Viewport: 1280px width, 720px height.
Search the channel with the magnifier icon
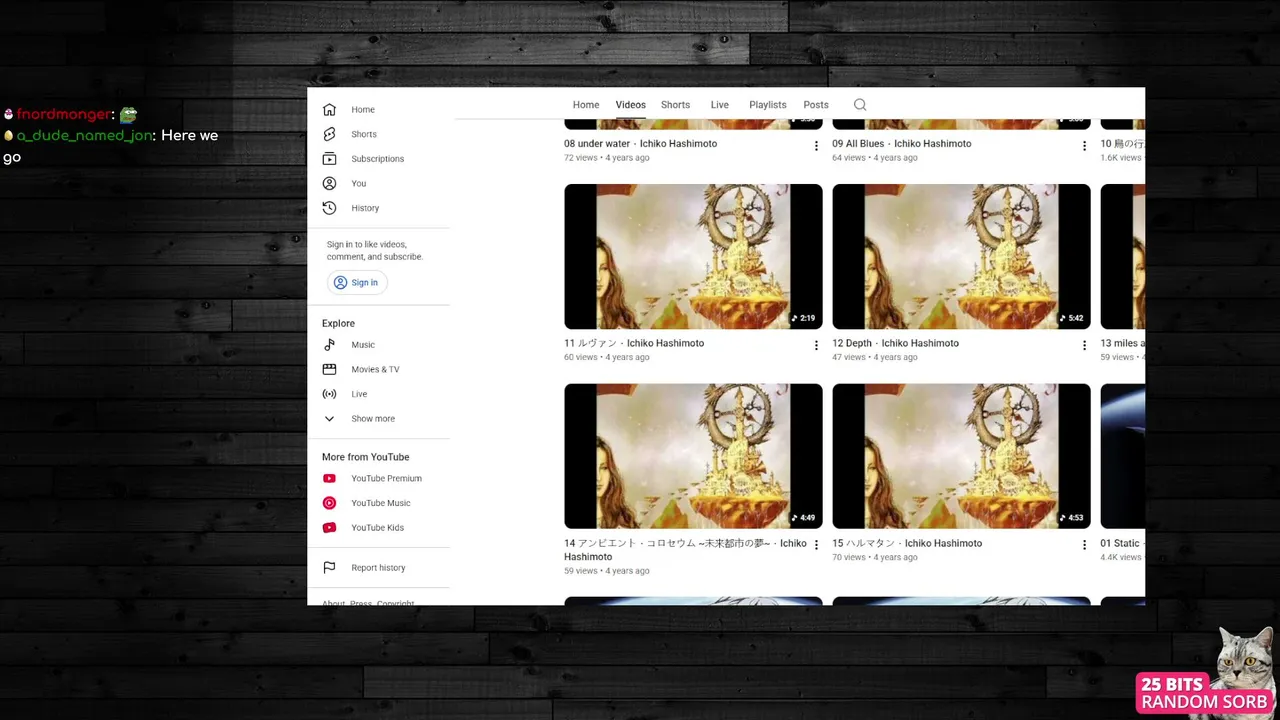click(860, 105)
